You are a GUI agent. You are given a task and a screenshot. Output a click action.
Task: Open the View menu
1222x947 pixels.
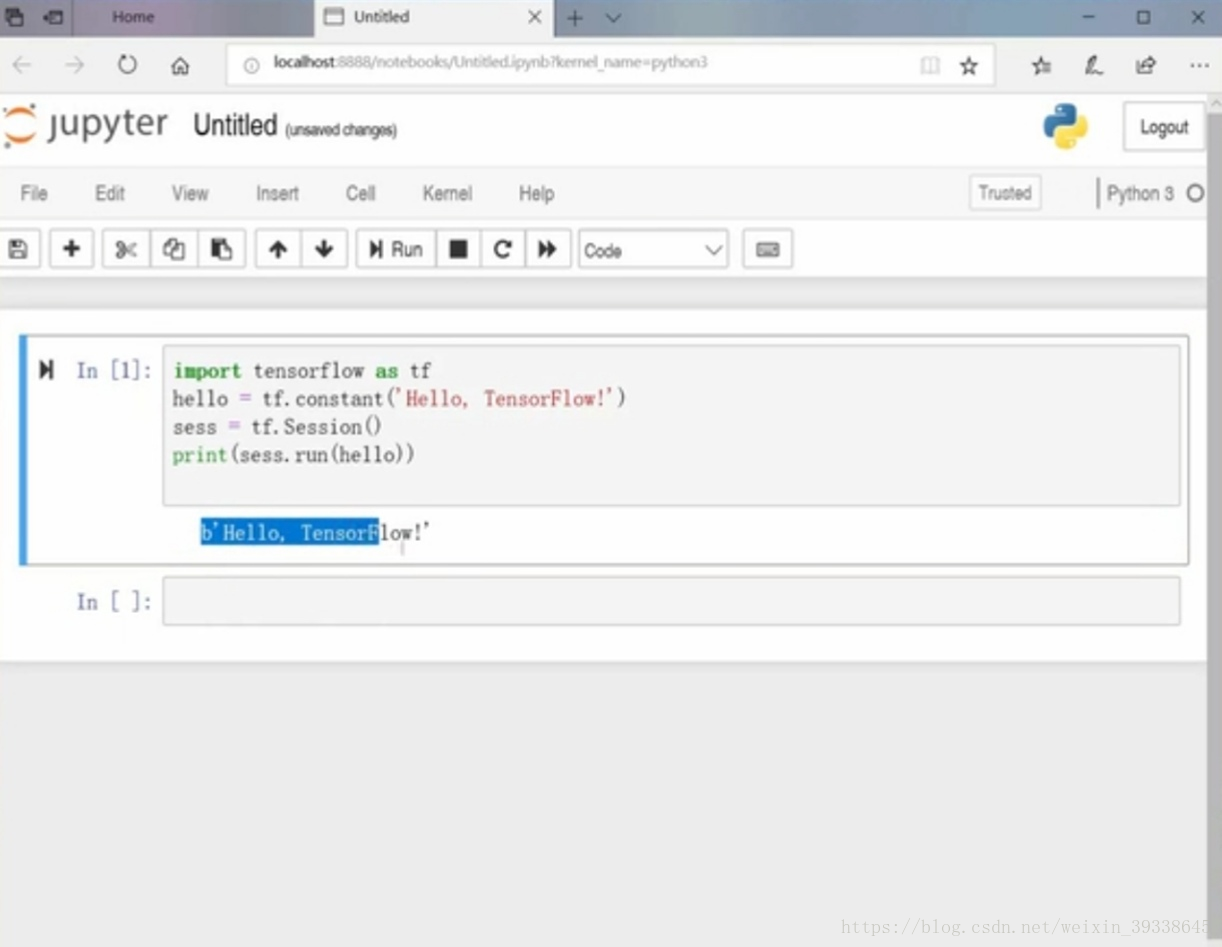pos(190,193)
